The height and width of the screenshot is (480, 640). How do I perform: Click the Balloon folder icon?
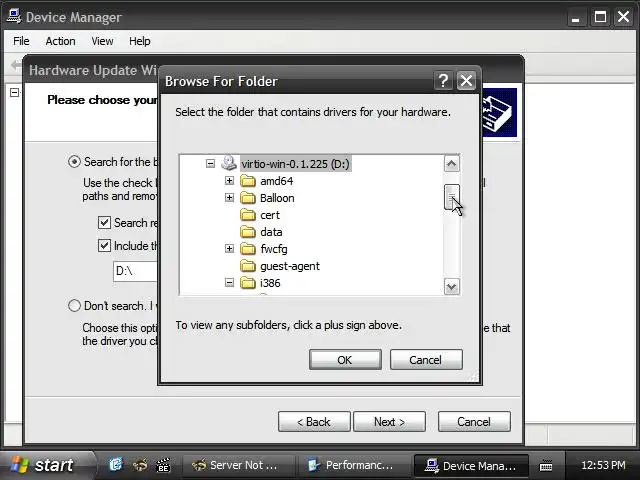(248, 198)
